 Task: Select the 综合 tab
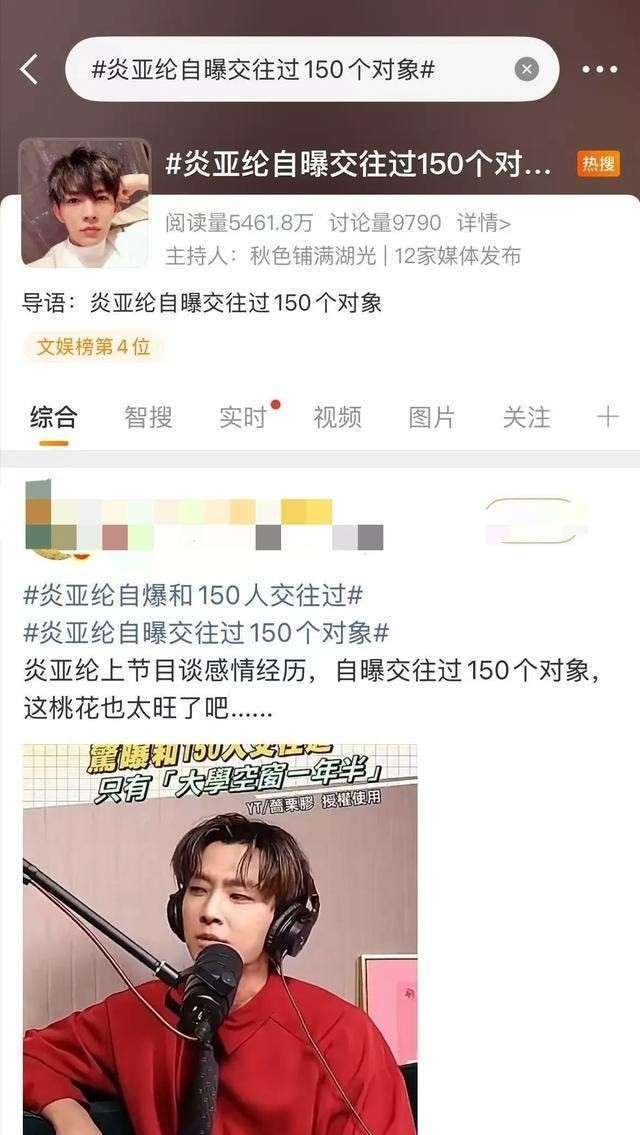point(54,417)
